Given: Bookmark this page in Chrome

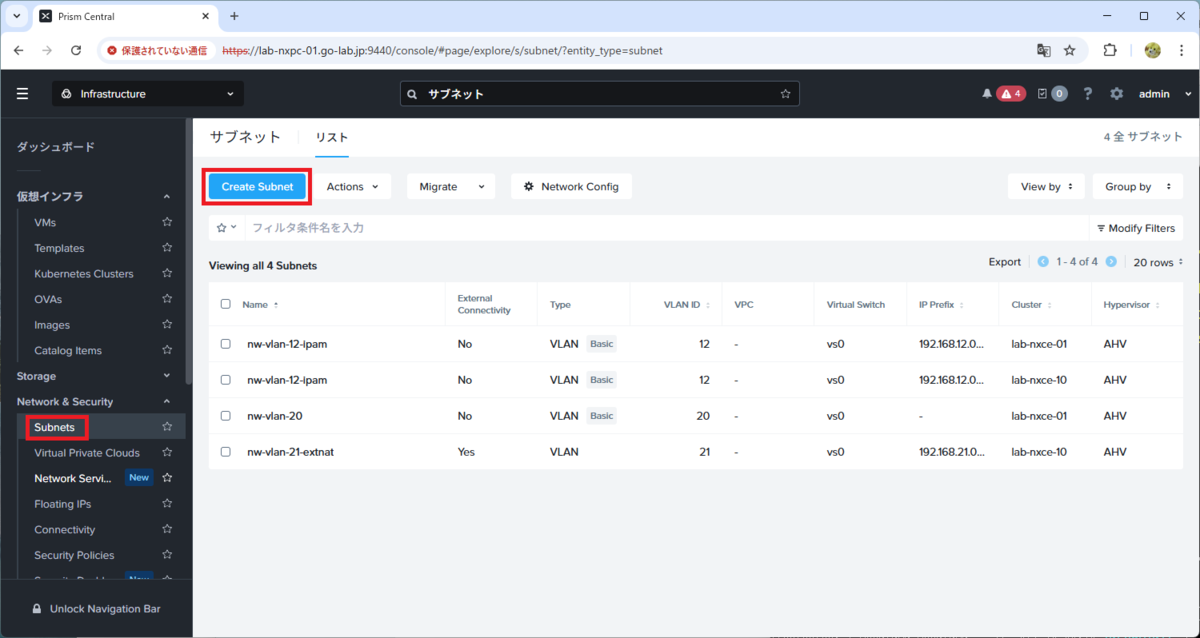Looking at the screenshot, I should (x=1069, y=50).
